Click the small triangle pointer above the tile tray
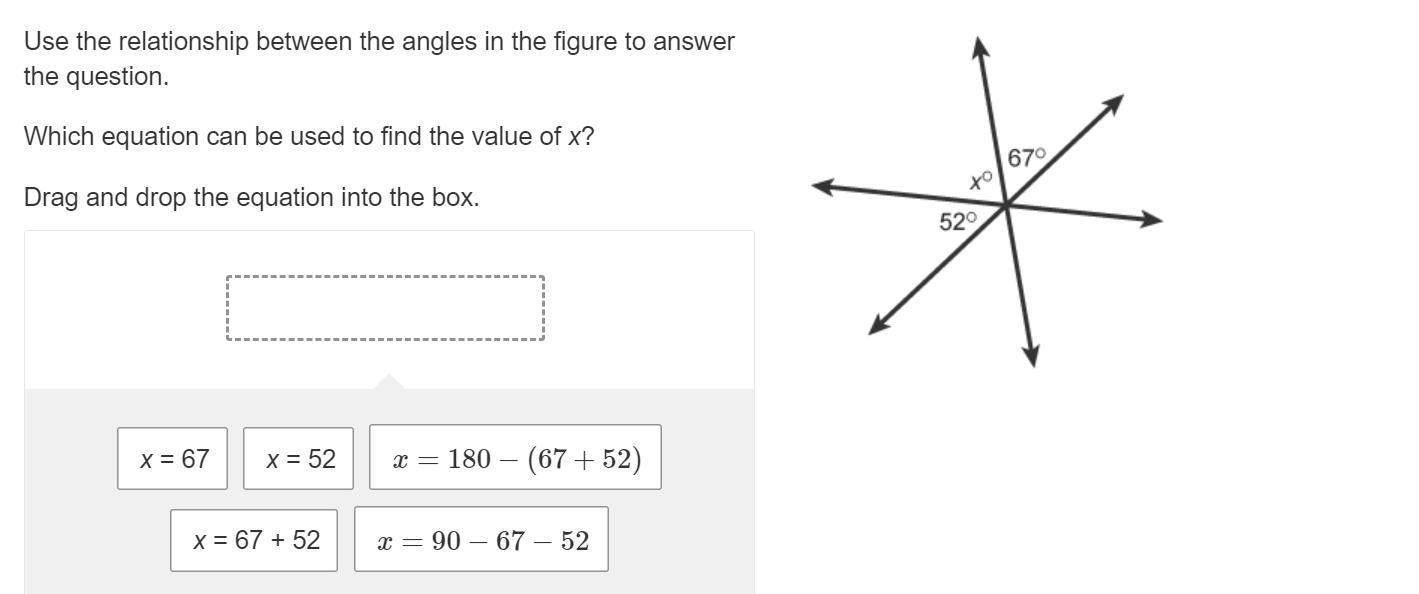The height and width of the screenshot is (594, 1419). pos(389,381)
